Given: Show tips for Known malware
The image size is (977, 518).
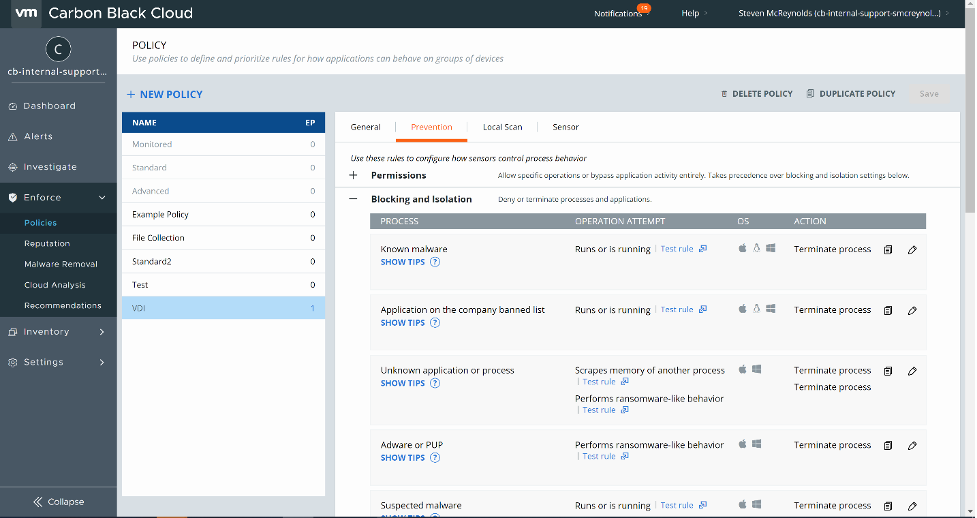Looking at the screenshot, I should (x=403, y=262).
